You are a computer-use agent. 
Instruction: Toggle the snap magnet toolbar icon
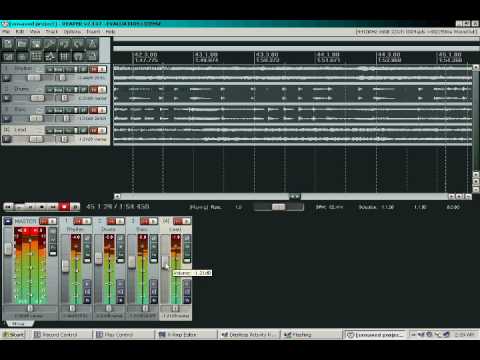[x=78, y=56]
